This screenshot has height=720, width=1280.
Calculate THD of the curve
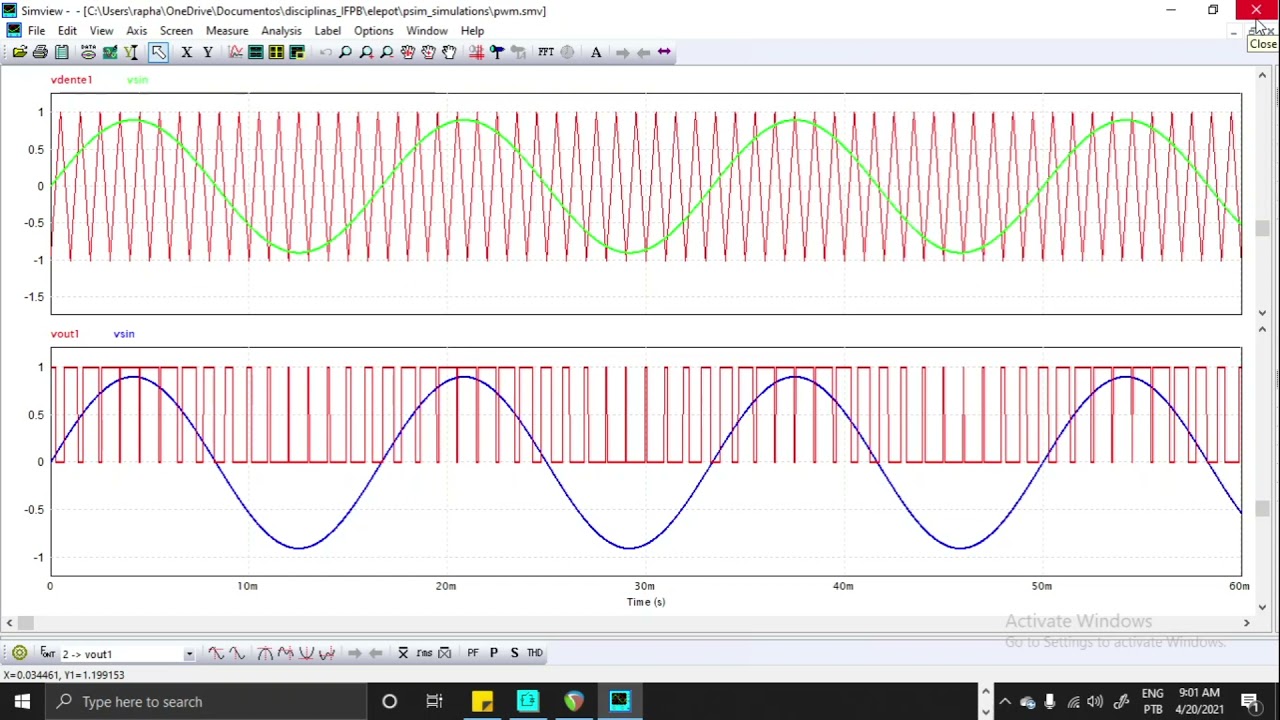click(535, 653)
